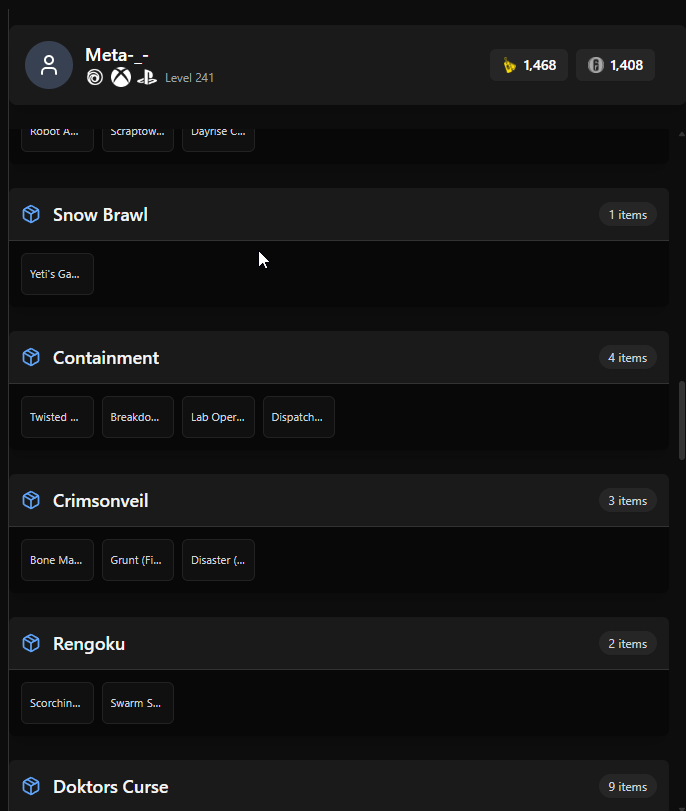Click the Xbox platform icon
This screenshot has height=811, width=686.
(121, 78)
